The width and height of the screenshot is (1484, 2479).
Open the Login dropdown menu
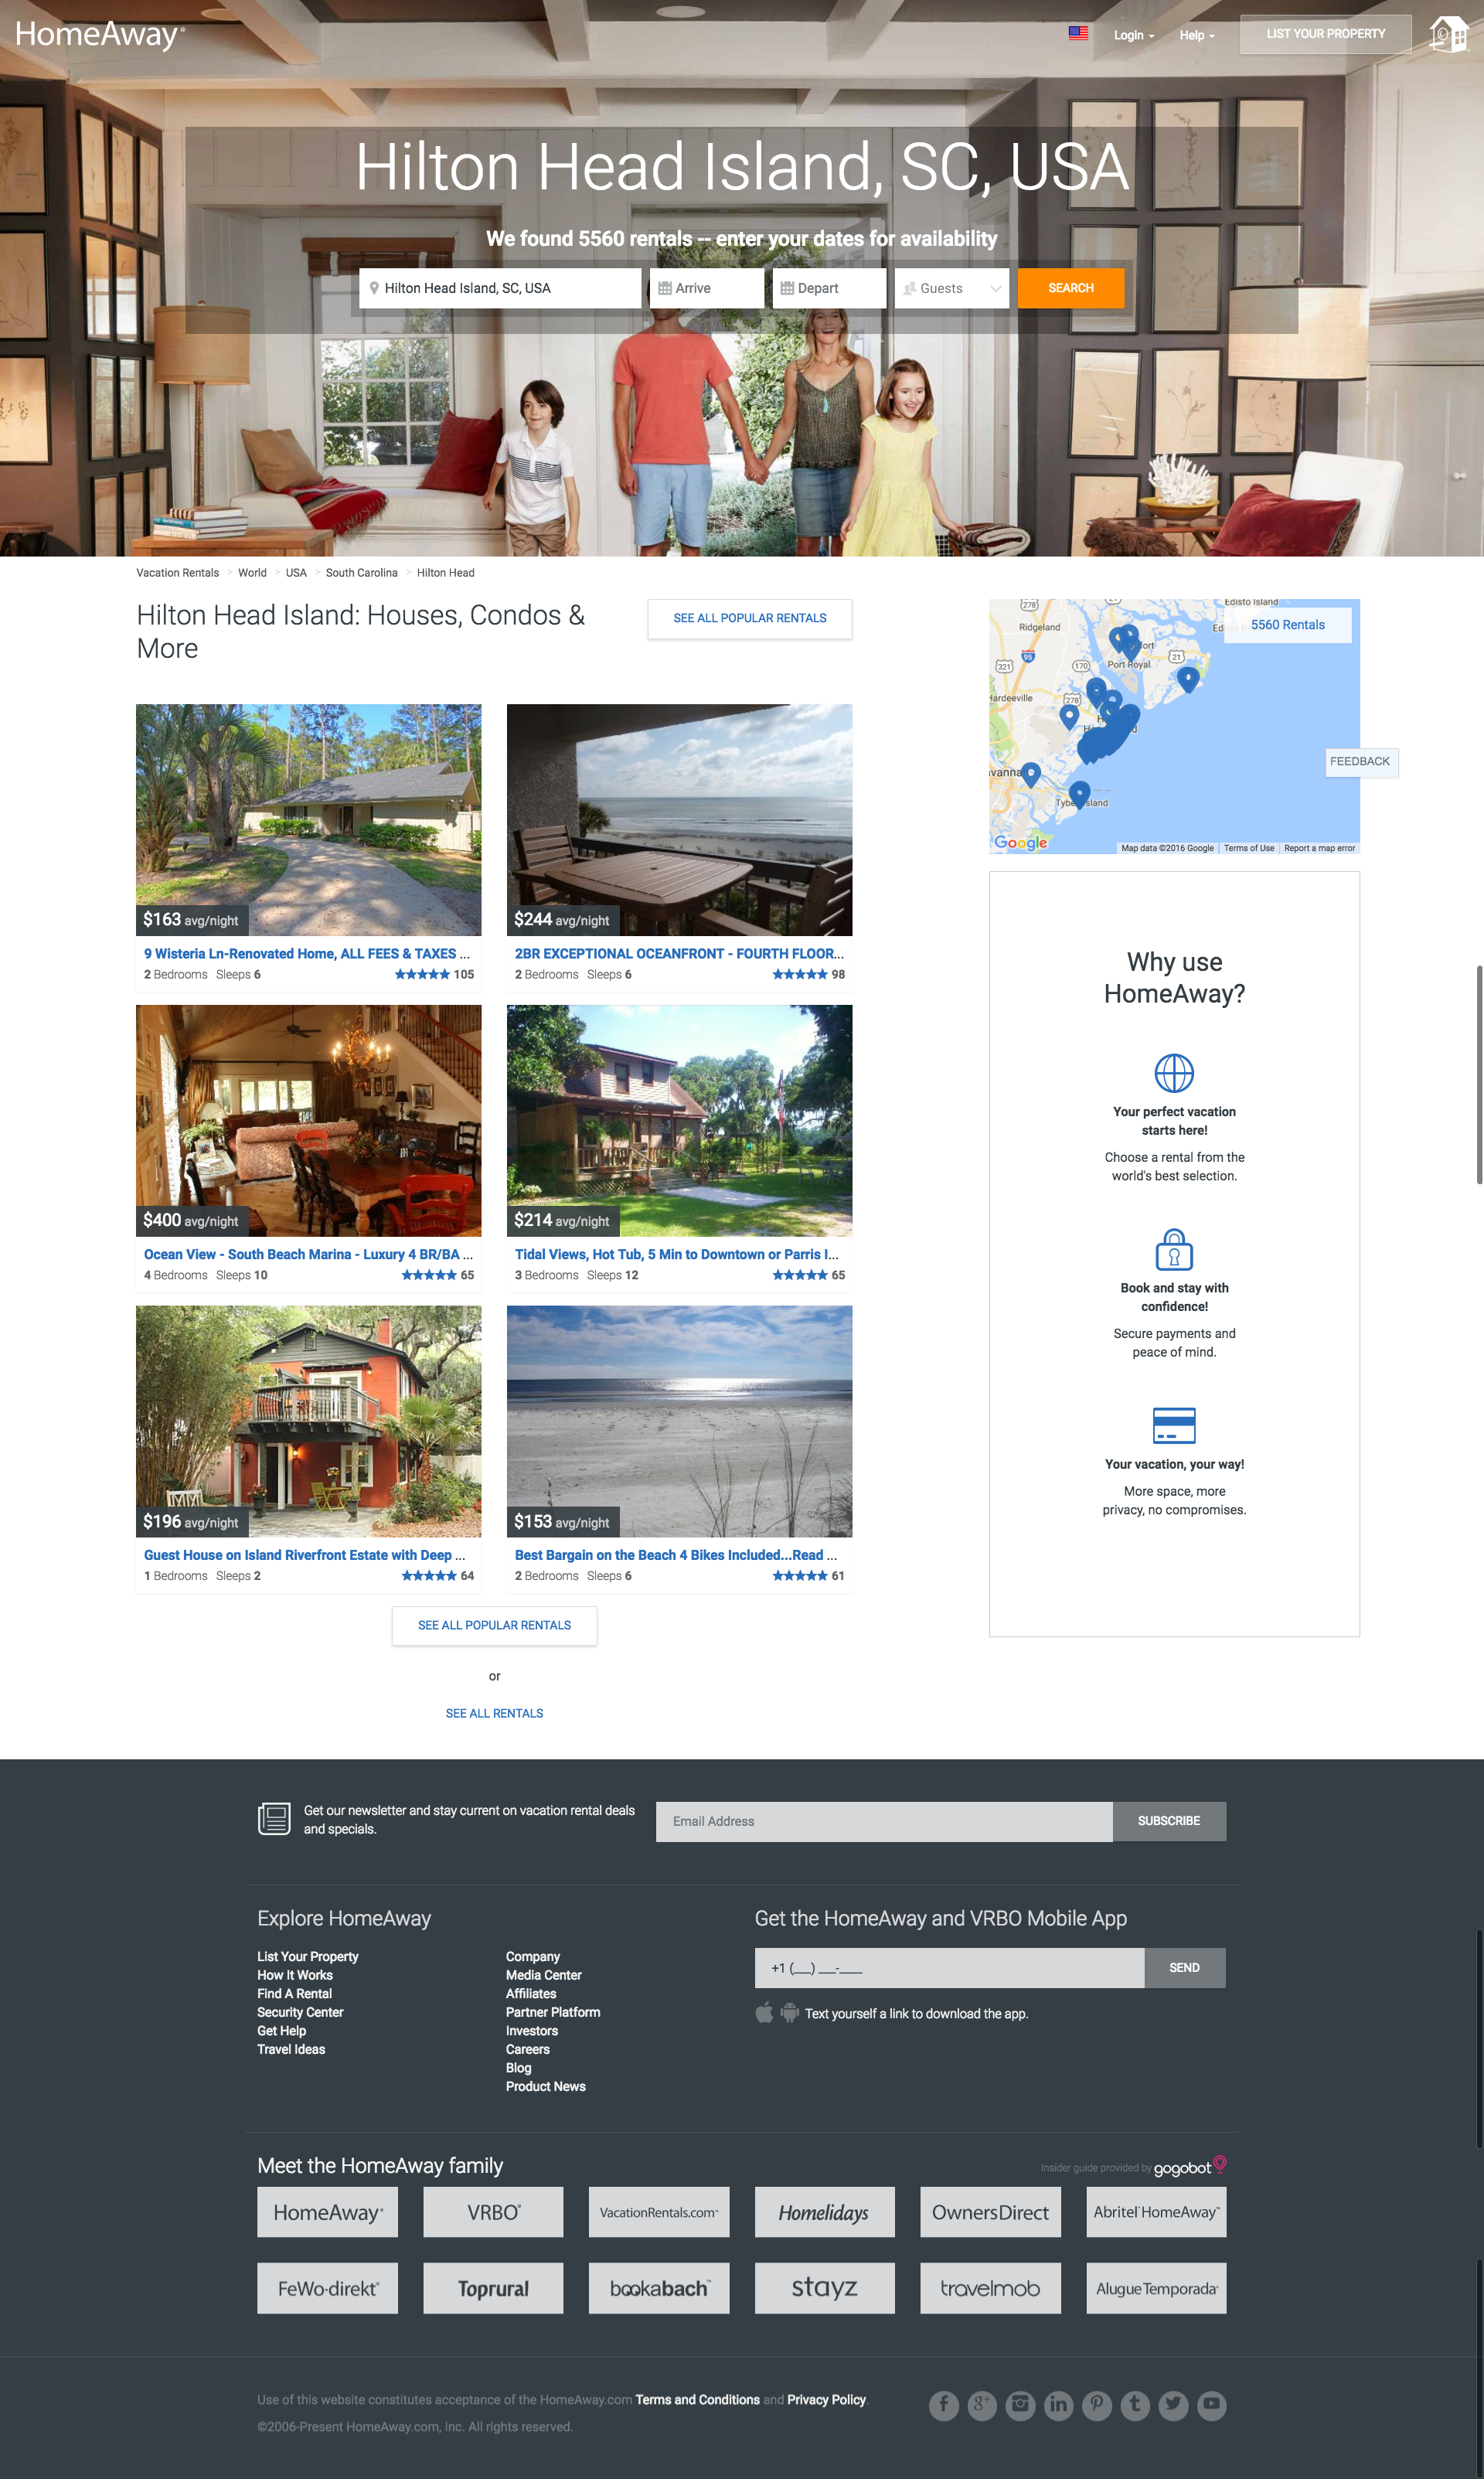coord(1134,35)
